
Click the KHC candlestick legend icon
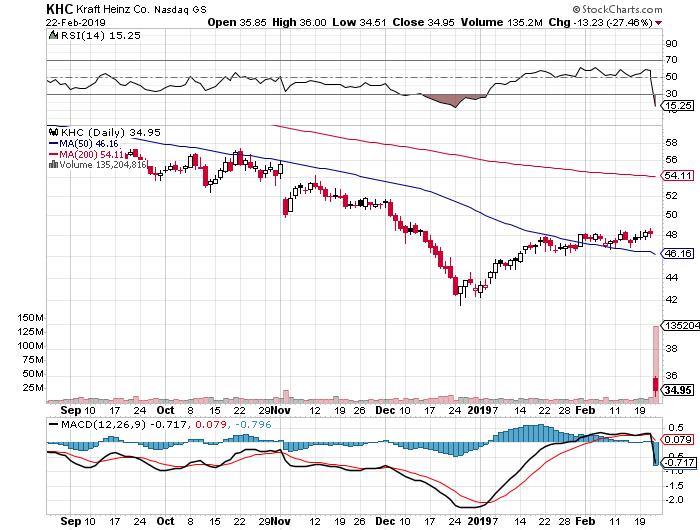[54, 132]
